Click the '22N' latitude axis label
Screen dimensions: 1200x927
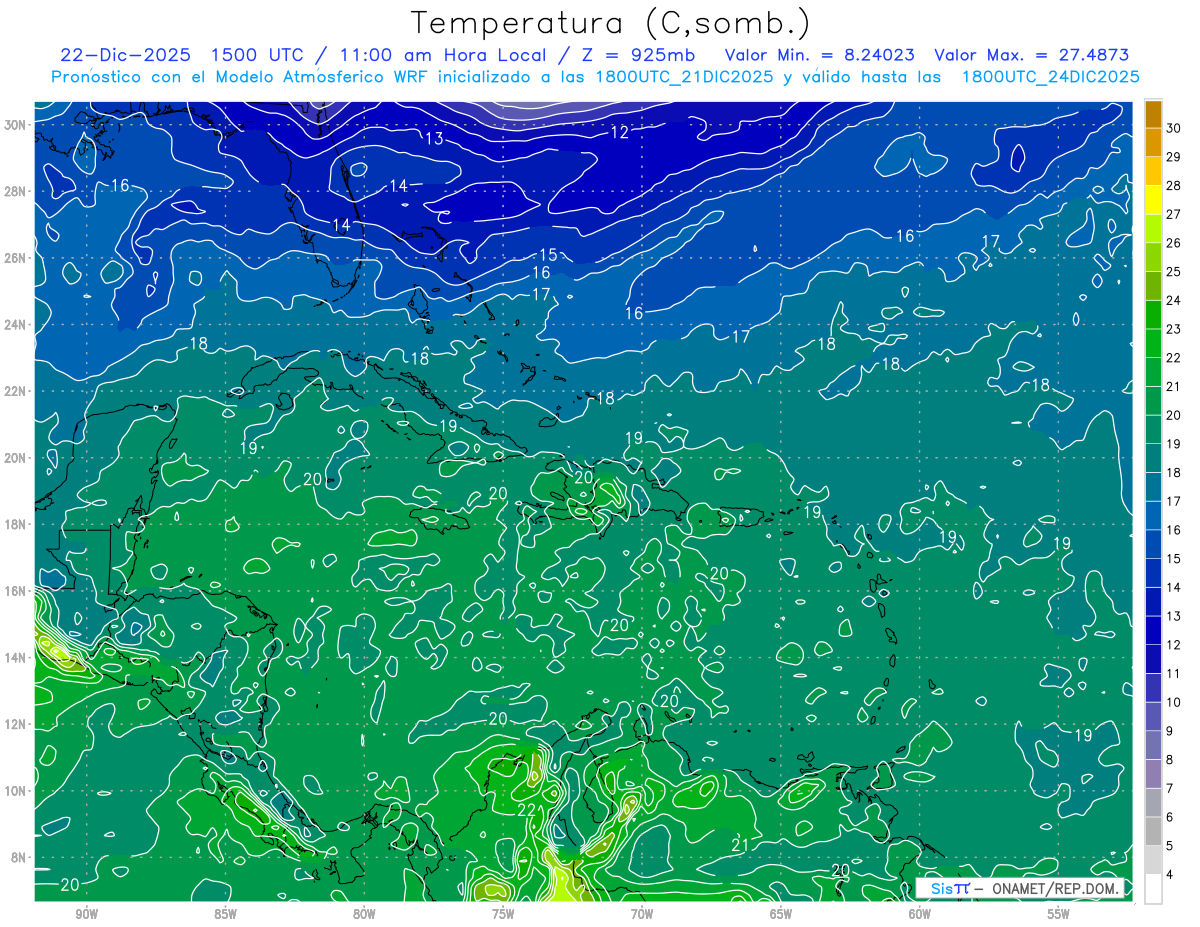(x=15, y=390)
